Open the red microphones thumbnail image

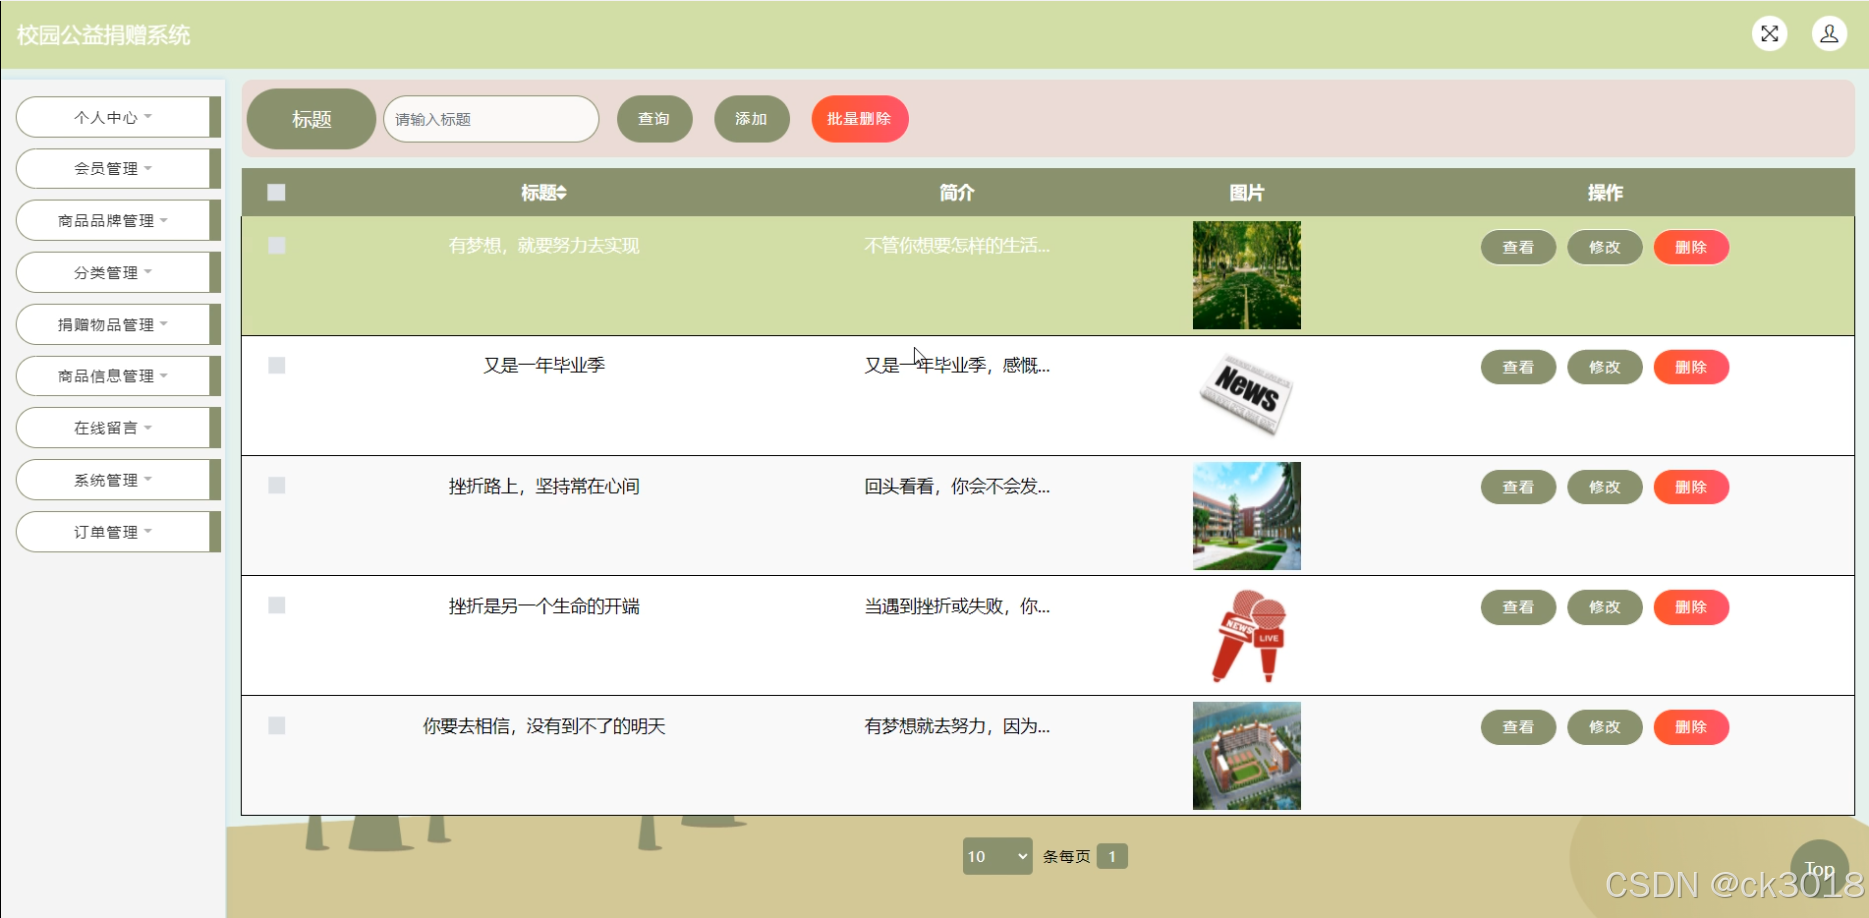[1247, 636]
